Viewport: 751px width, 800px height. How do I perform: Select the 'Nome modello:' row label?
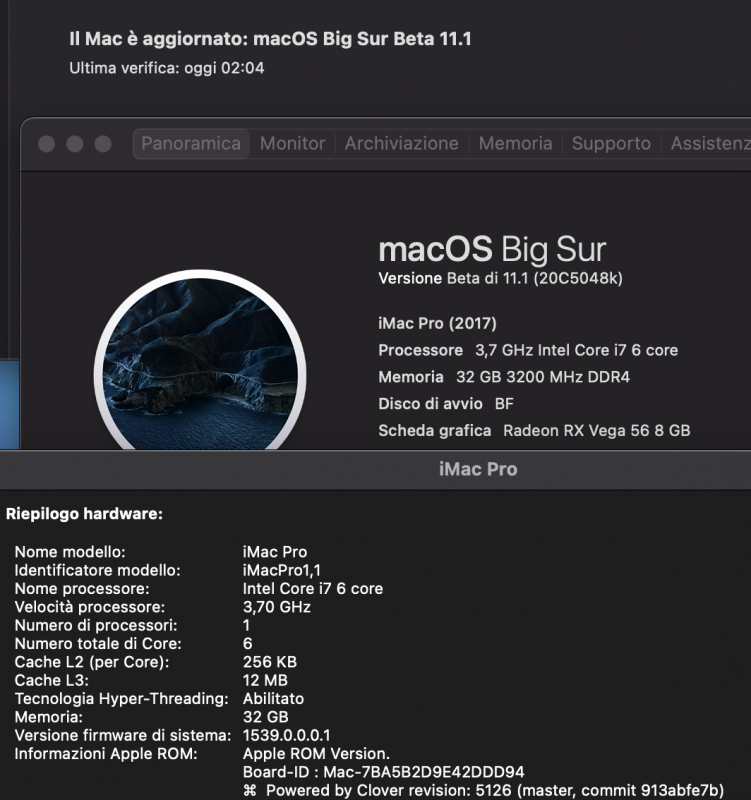coord(70,552)
